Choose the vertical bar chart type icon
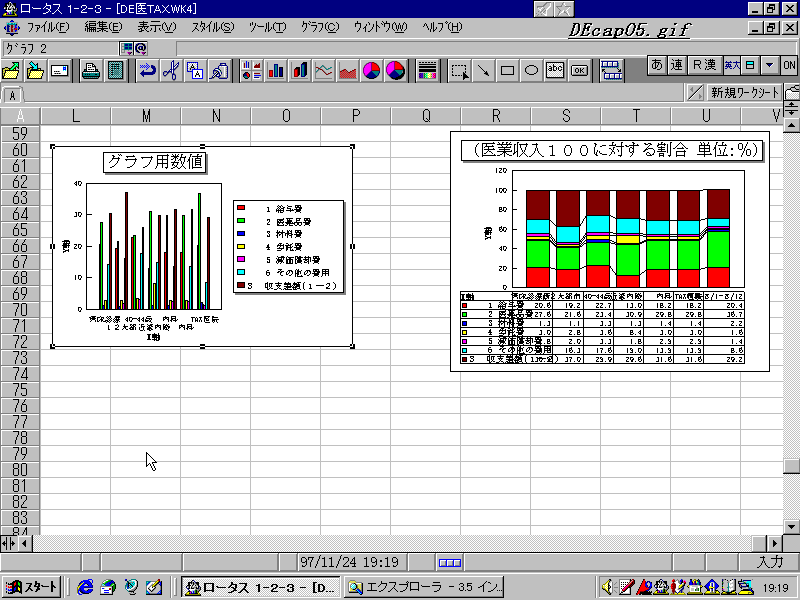 point(276,71)
